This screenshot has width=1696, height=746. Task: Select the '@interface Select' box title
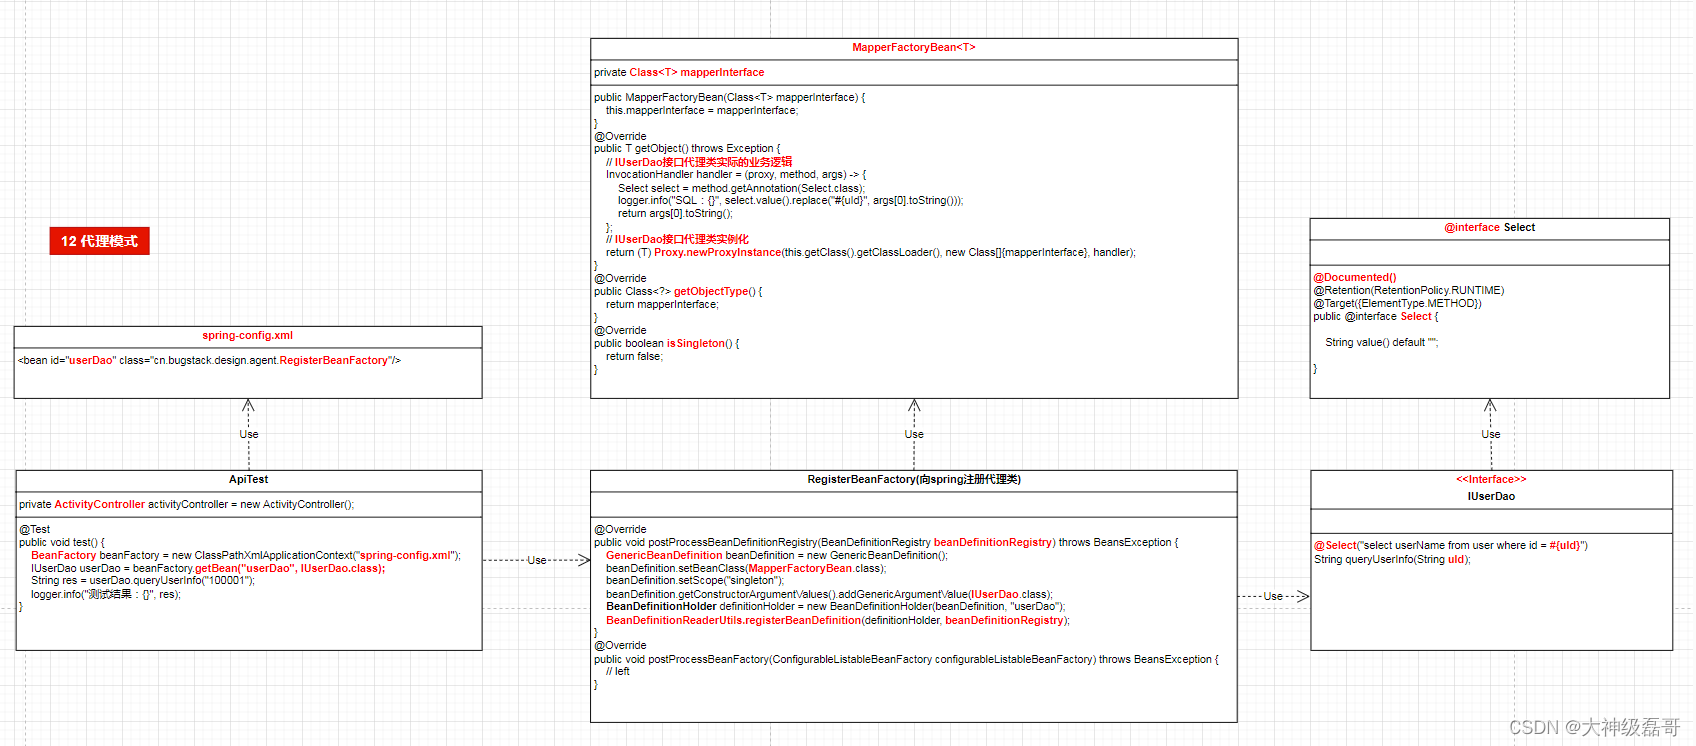click(1490, 228)
